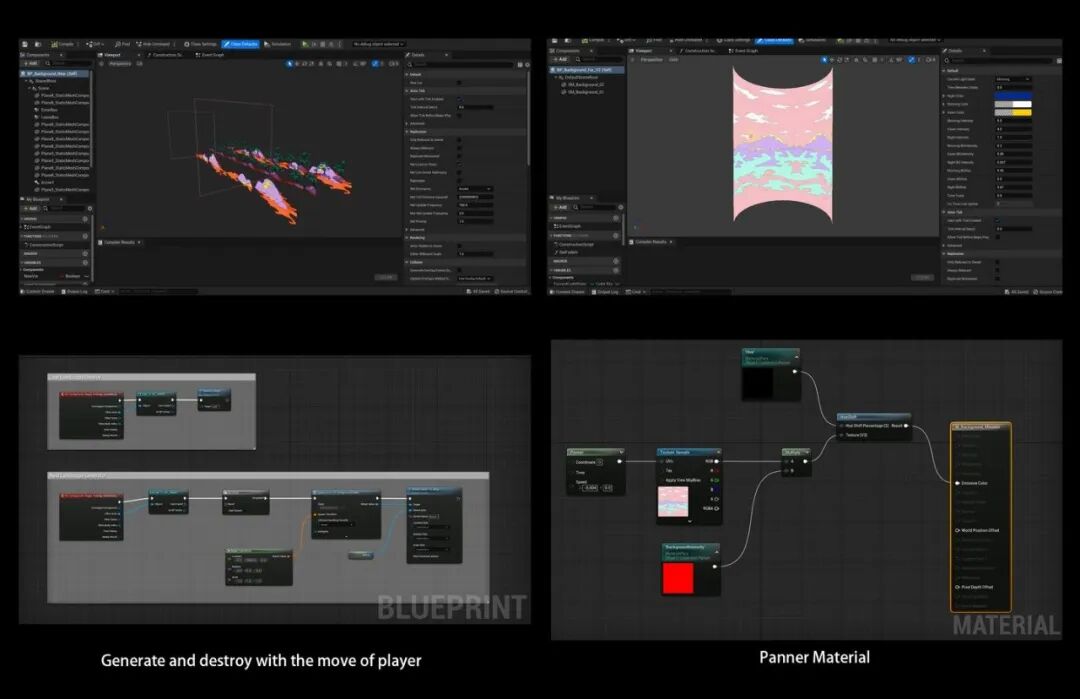
Task: Open the Diff dropdown in mountains window toolbar
Action: click(x=95, y=44)
